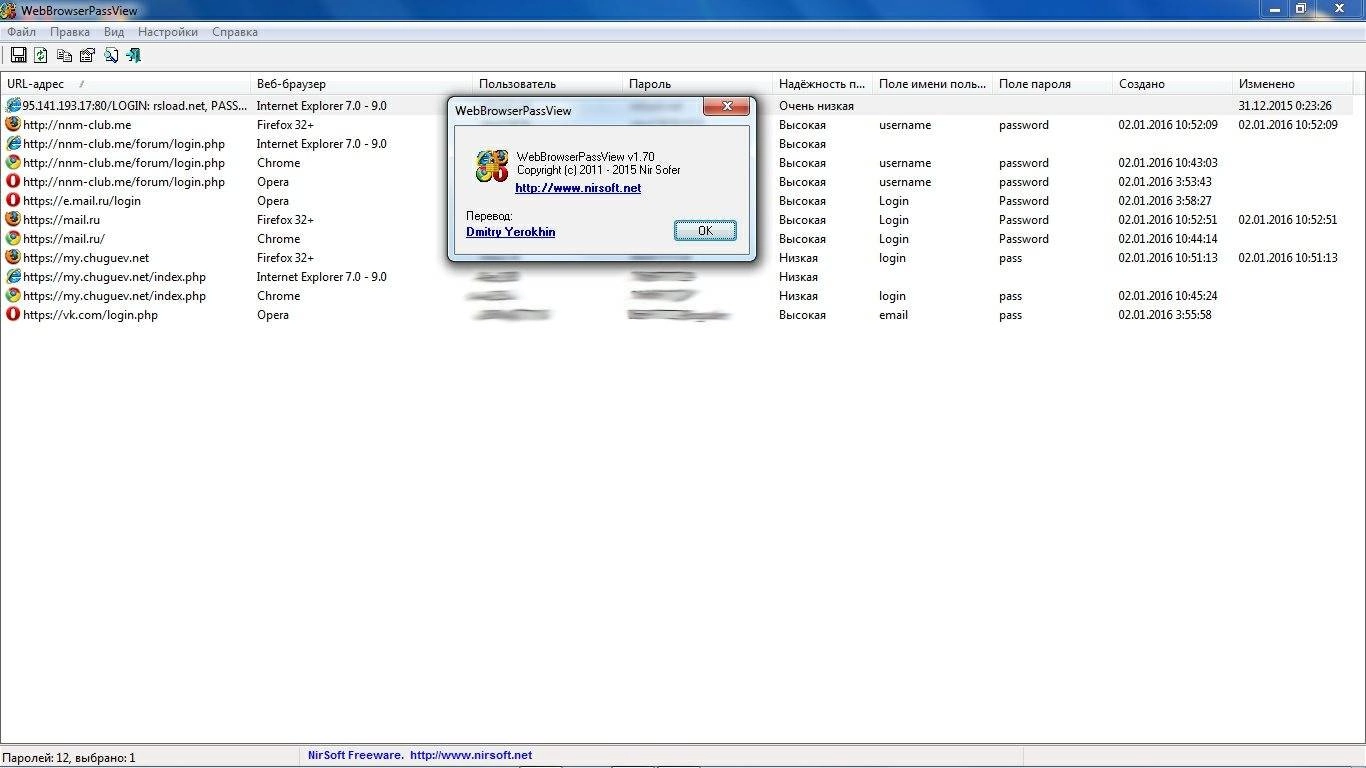The image size is (1366, 768).
Task: Sort by the URL-адрес column header
Action: [x=125, y=84]
